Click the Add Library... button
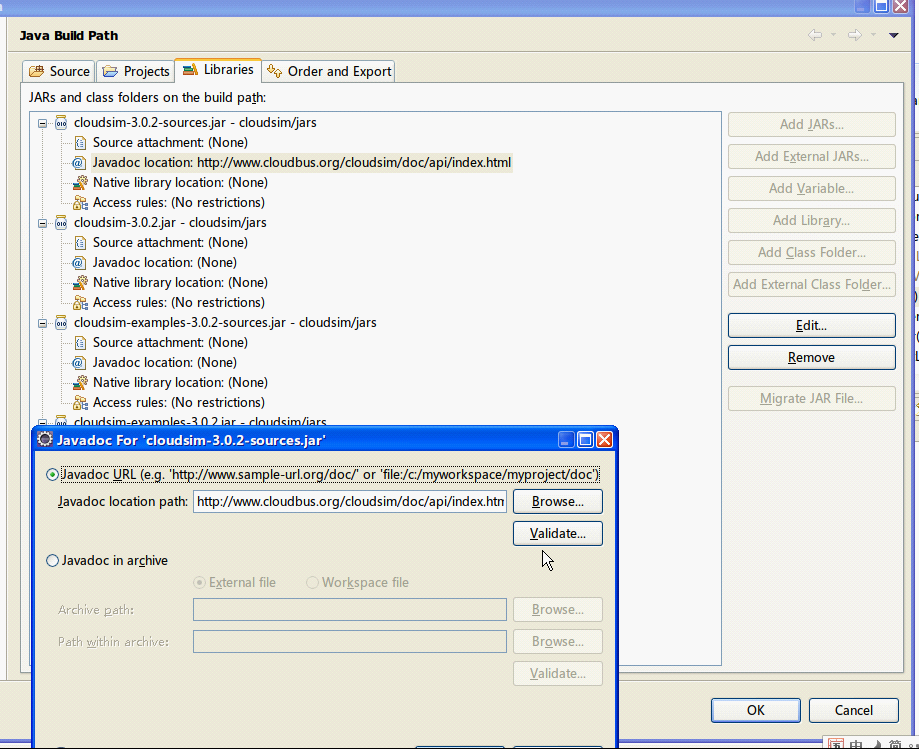This screenshot has height=749, width=919. pyautogui.click(x=812, y=220)
